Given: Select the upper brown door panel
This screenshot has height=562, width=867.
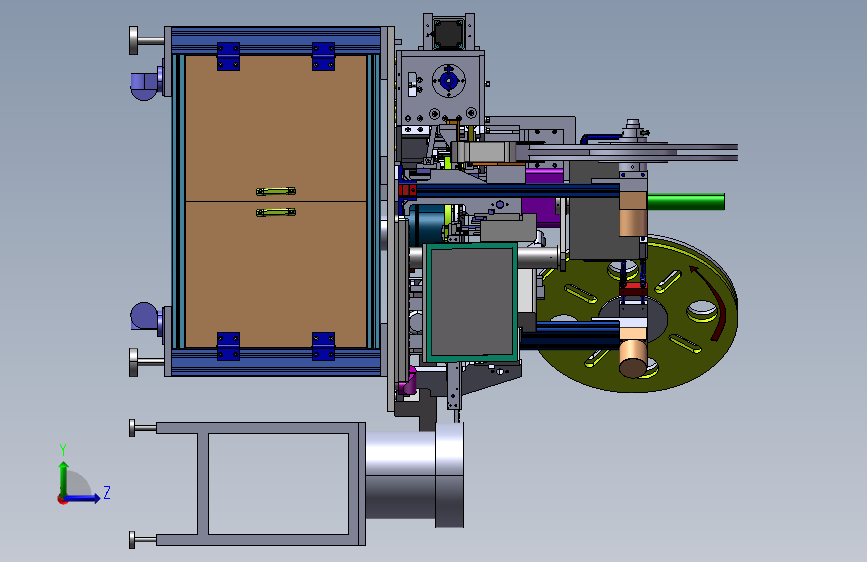Looking at the screenshot, I should [x=275, y=128].
